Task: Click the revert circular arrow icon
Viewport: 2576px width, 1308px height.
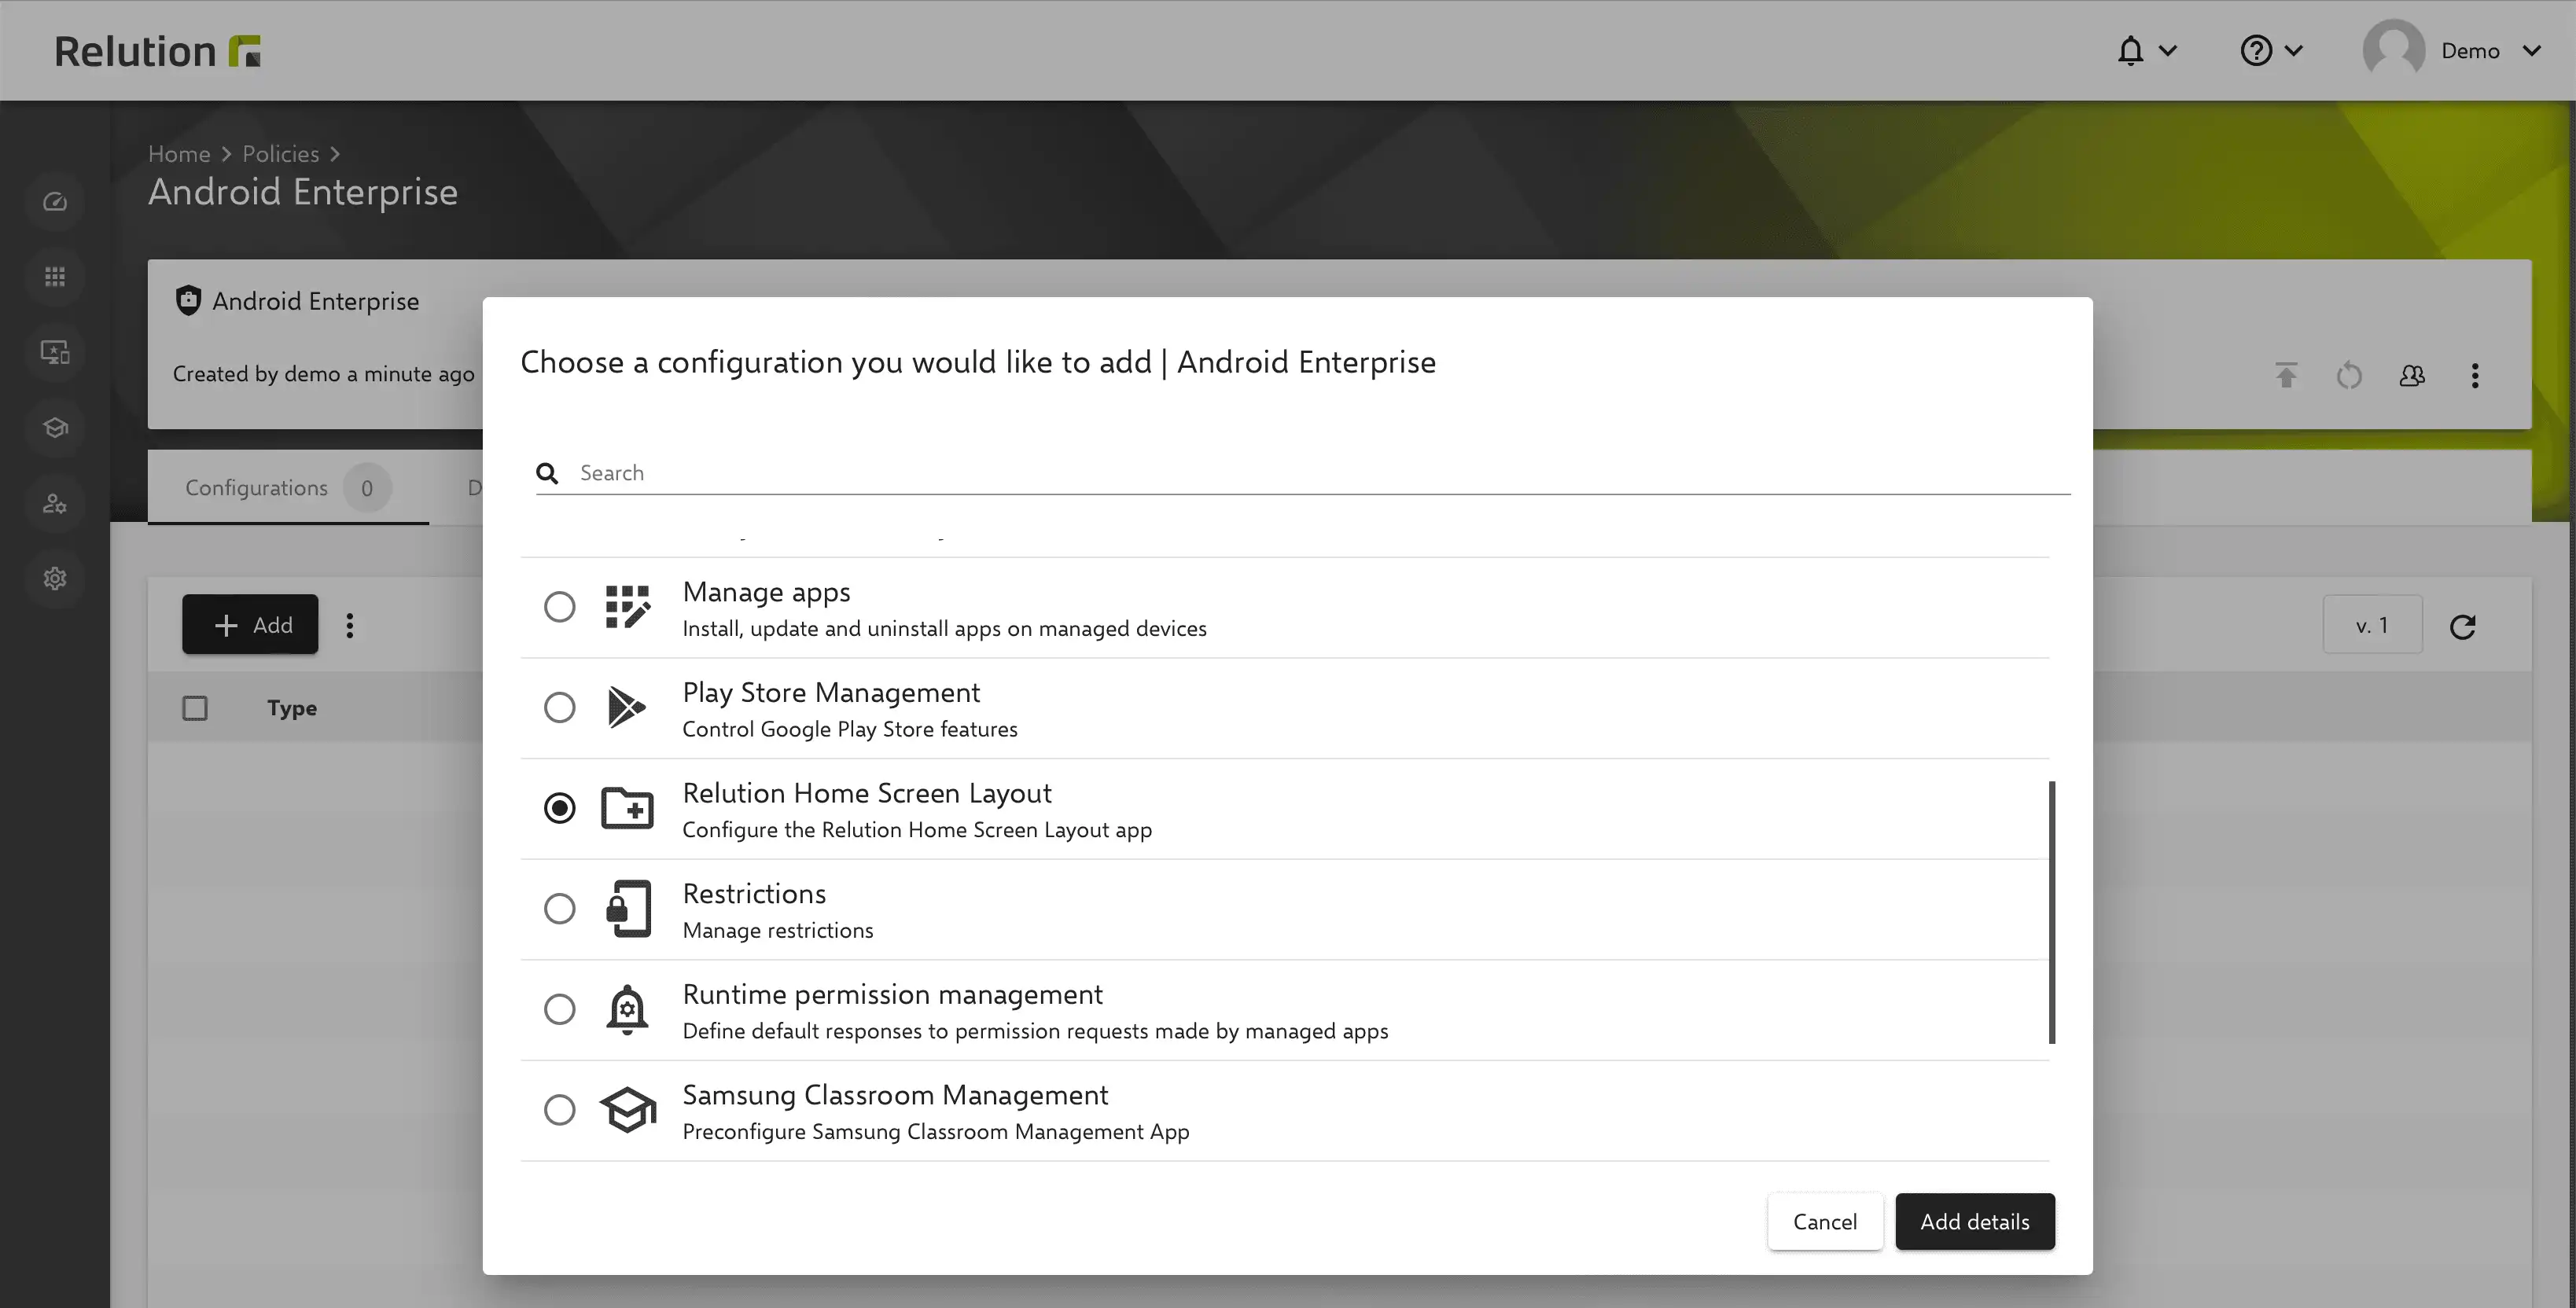Action: [2349, 375]
